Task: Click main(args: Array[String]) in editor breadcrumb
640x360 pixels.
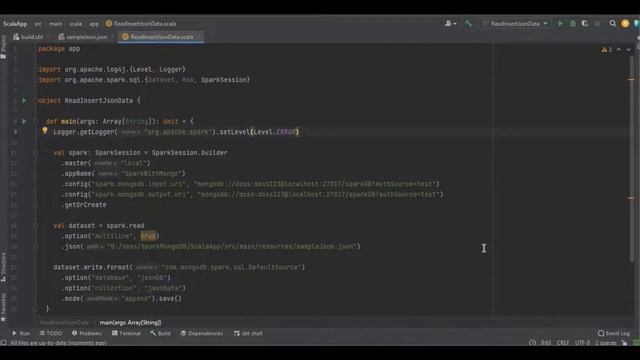Action: pos(131,322)
